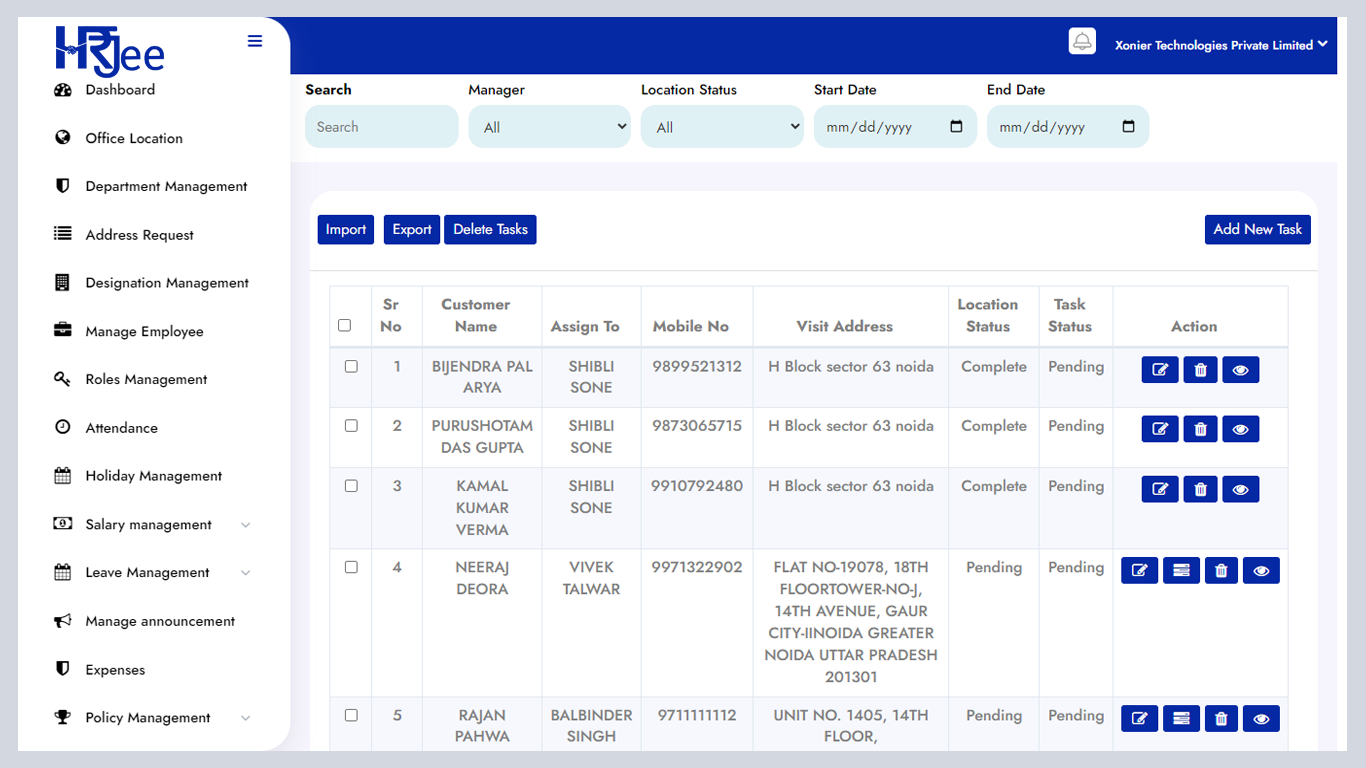The image size is (1366, 768).
Task: Open the End Date calendar picker
Action: pyautogui.click(x=1129, y=127)
